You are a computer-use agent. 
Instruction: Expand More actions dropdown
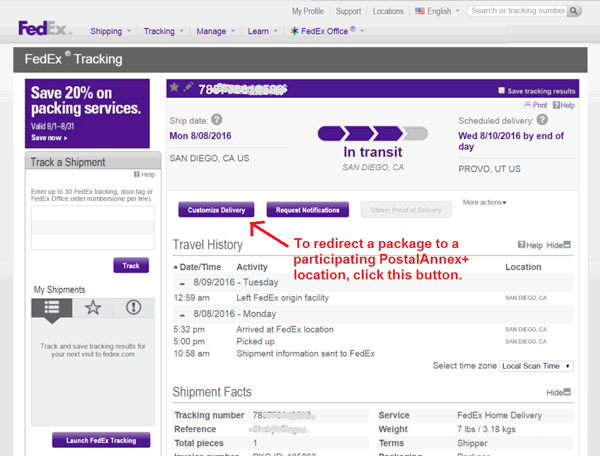point(484,202)
